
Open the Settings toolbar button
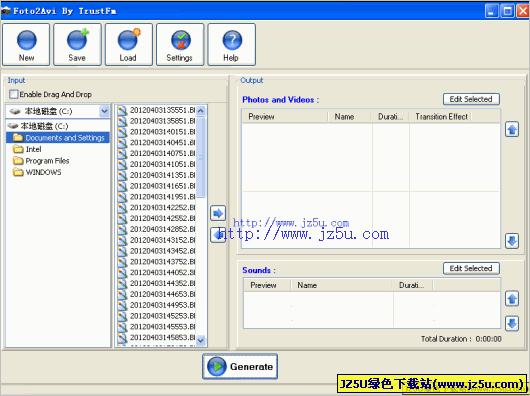point(180,44)
